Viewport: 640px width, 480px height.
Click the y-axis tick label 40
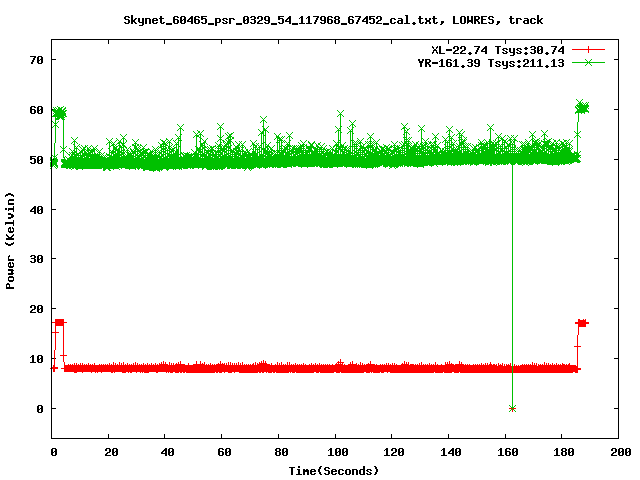point(36,210)
